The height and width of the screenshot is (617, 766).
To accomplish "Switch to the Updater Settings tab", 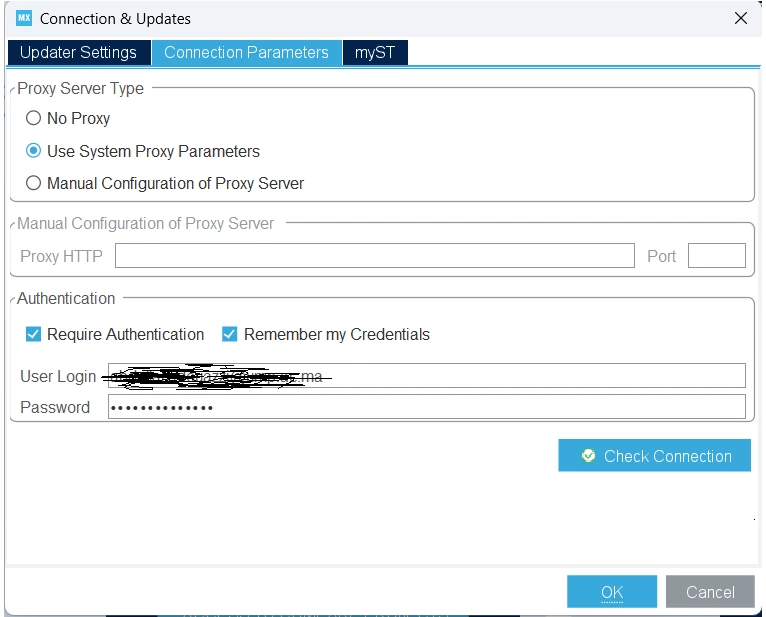I will 79,52.
